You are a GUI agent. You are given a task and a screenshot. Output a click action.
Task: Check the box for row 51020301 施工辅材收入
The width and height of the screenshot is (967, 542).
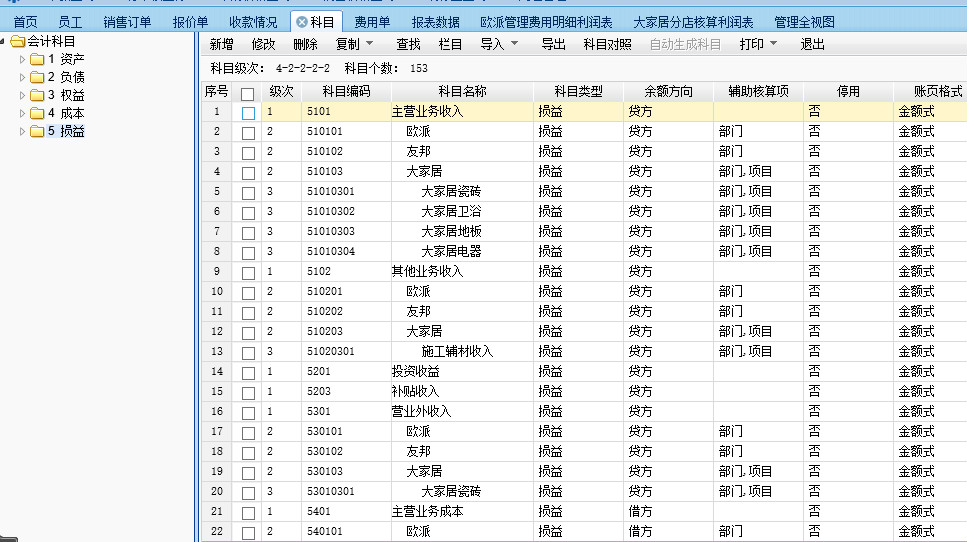248,353
